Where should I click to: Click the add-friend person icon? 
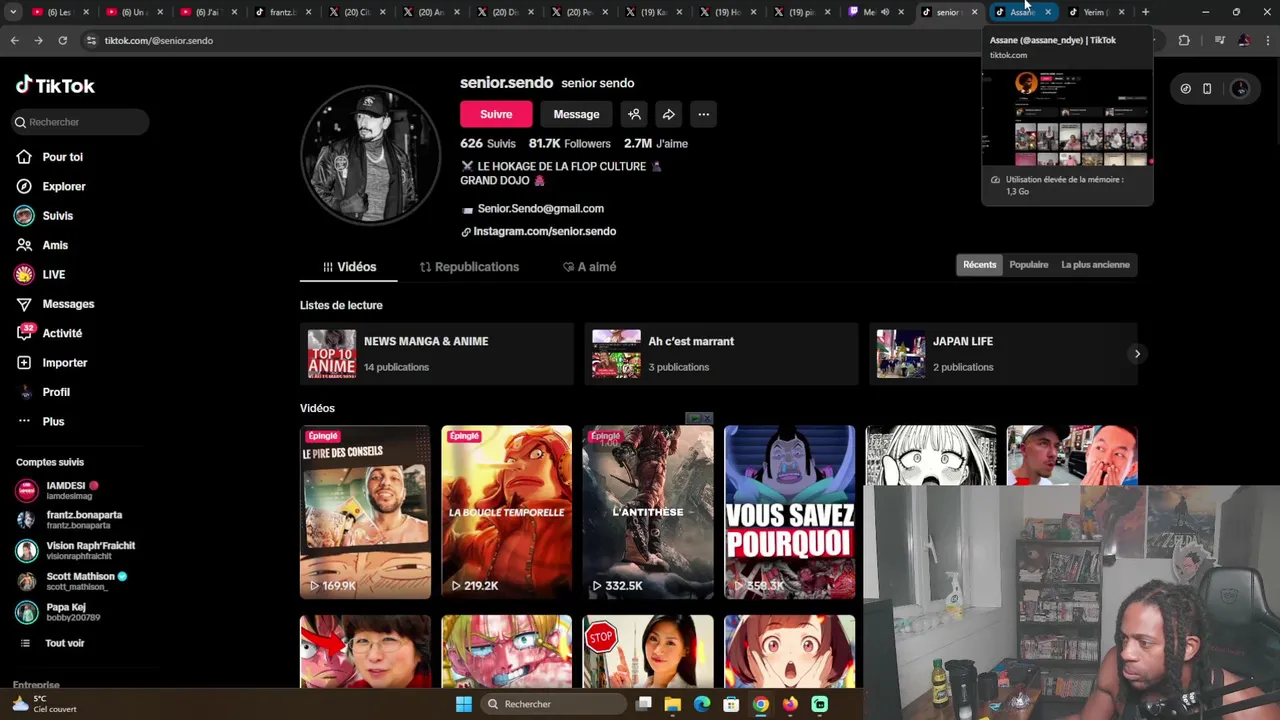click(x=634, y=114)
